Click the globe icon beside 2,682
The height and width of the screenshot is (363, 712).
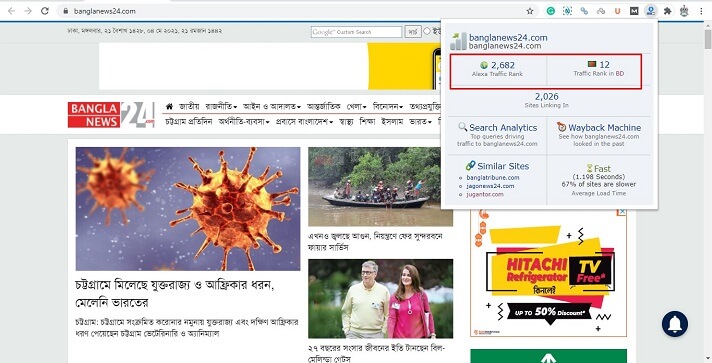click(x=484, y=65)
